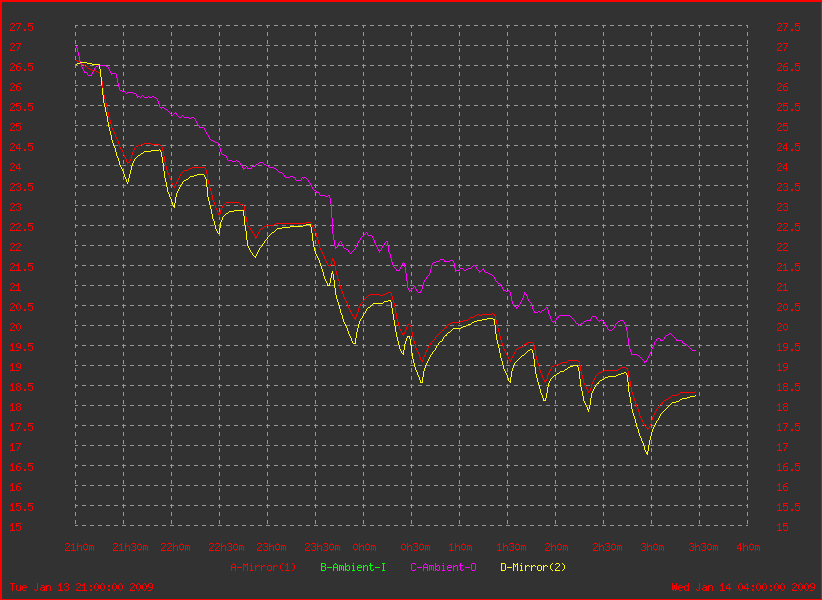Click the 20.5 value on the left axis
The image size is (822, 600).
point(21,307)
